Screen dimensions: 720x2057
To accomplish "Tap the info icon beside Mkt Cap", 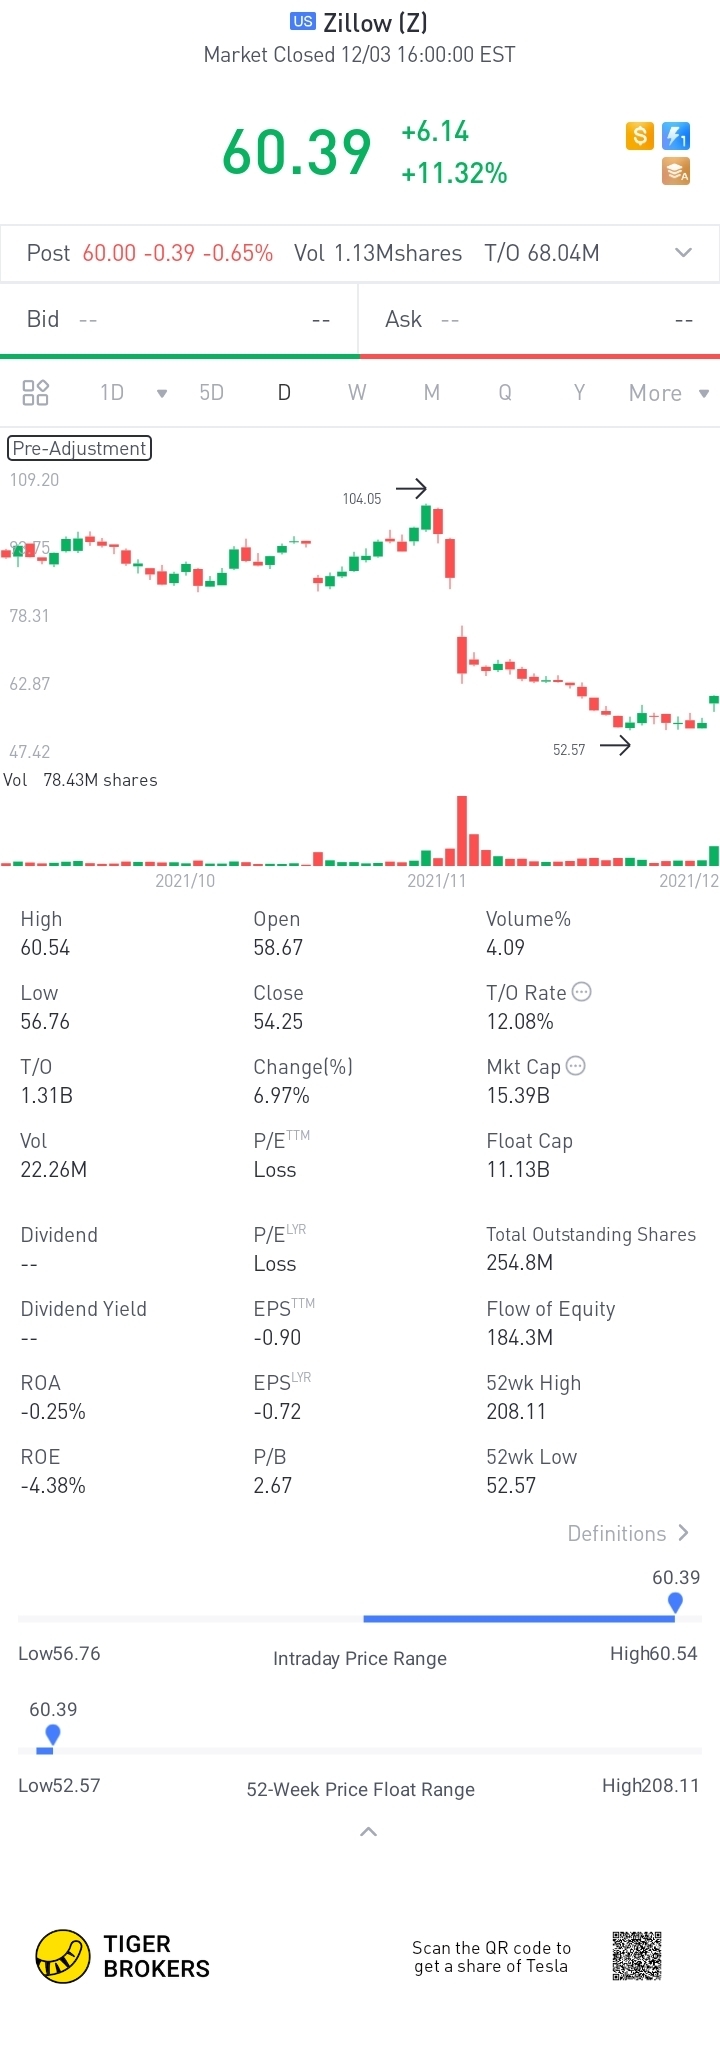I will [x=576, y=1066].
